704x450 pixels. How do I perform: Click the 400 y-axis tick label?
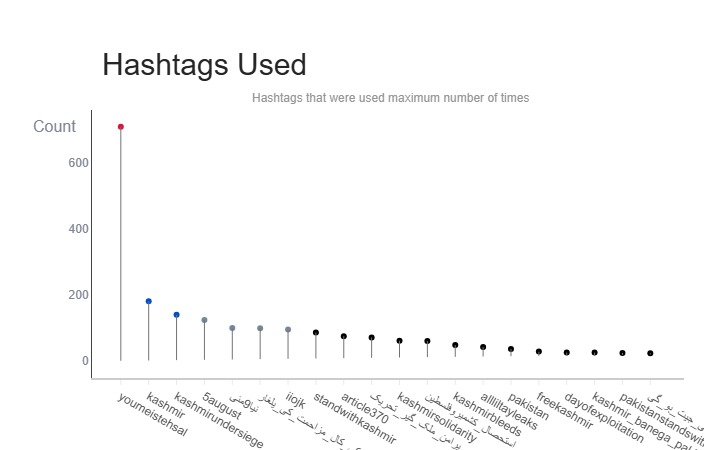coord(78,229)
